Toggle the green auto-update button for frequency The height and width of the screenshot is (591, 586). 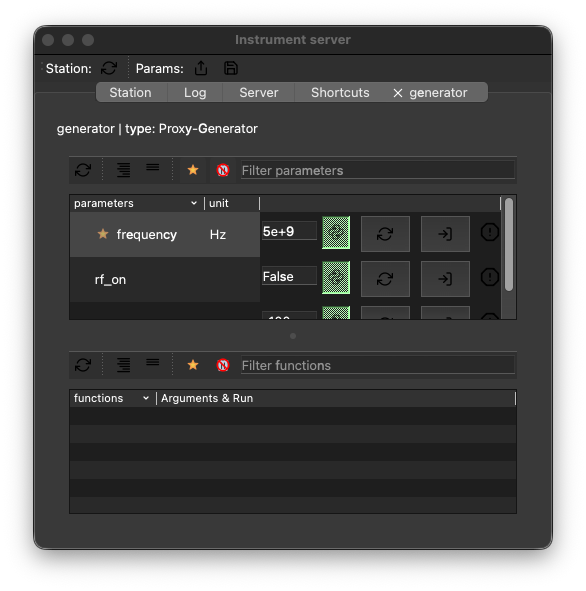[x=336, y=233]
